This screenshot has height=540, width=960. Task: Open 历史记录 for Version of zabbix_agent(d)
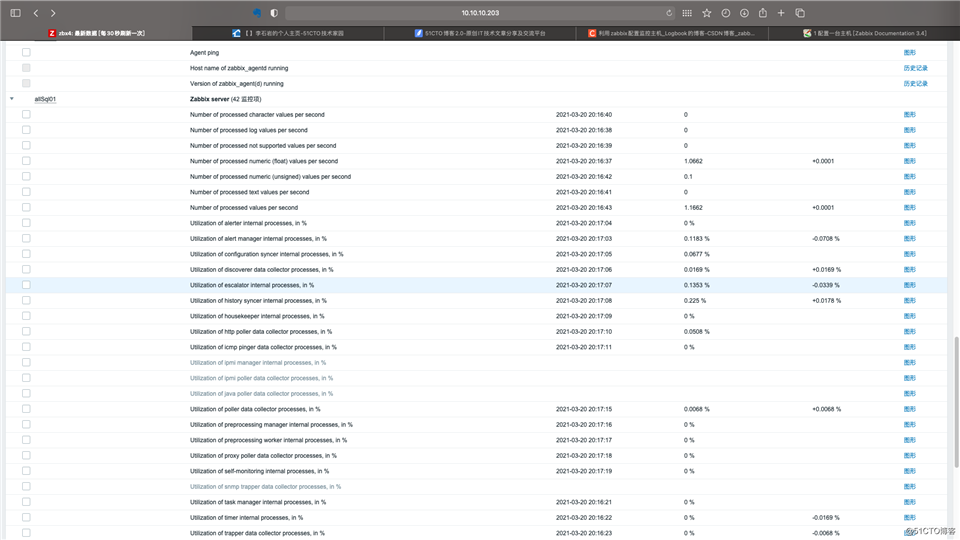tap(915, 83)
